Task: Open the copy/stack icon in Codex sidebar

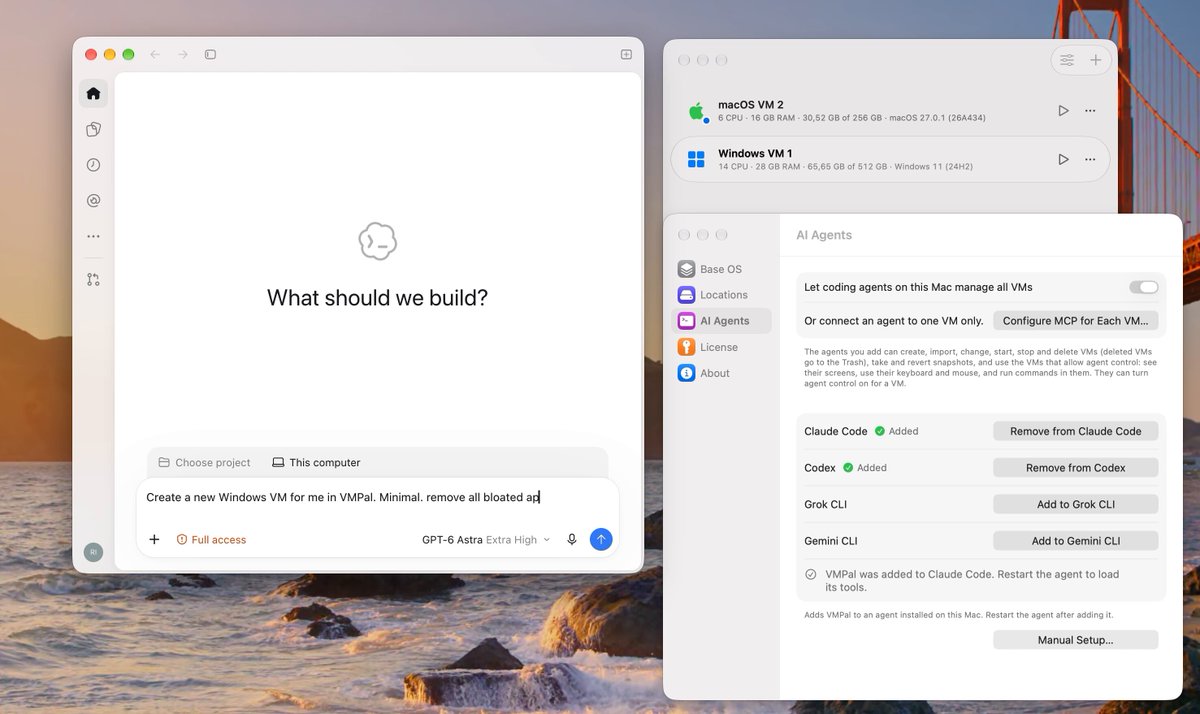Action: click(x=93, y=130)
